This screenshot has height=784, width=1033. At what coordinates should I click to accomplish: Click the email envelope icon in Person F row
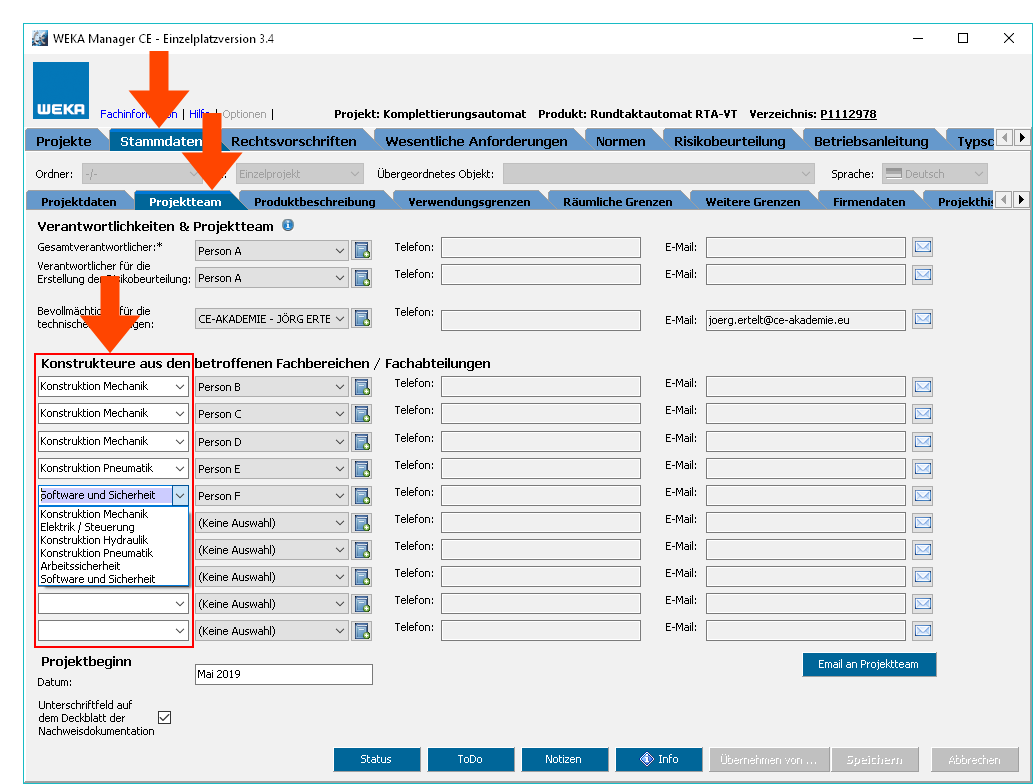[923, 495]
